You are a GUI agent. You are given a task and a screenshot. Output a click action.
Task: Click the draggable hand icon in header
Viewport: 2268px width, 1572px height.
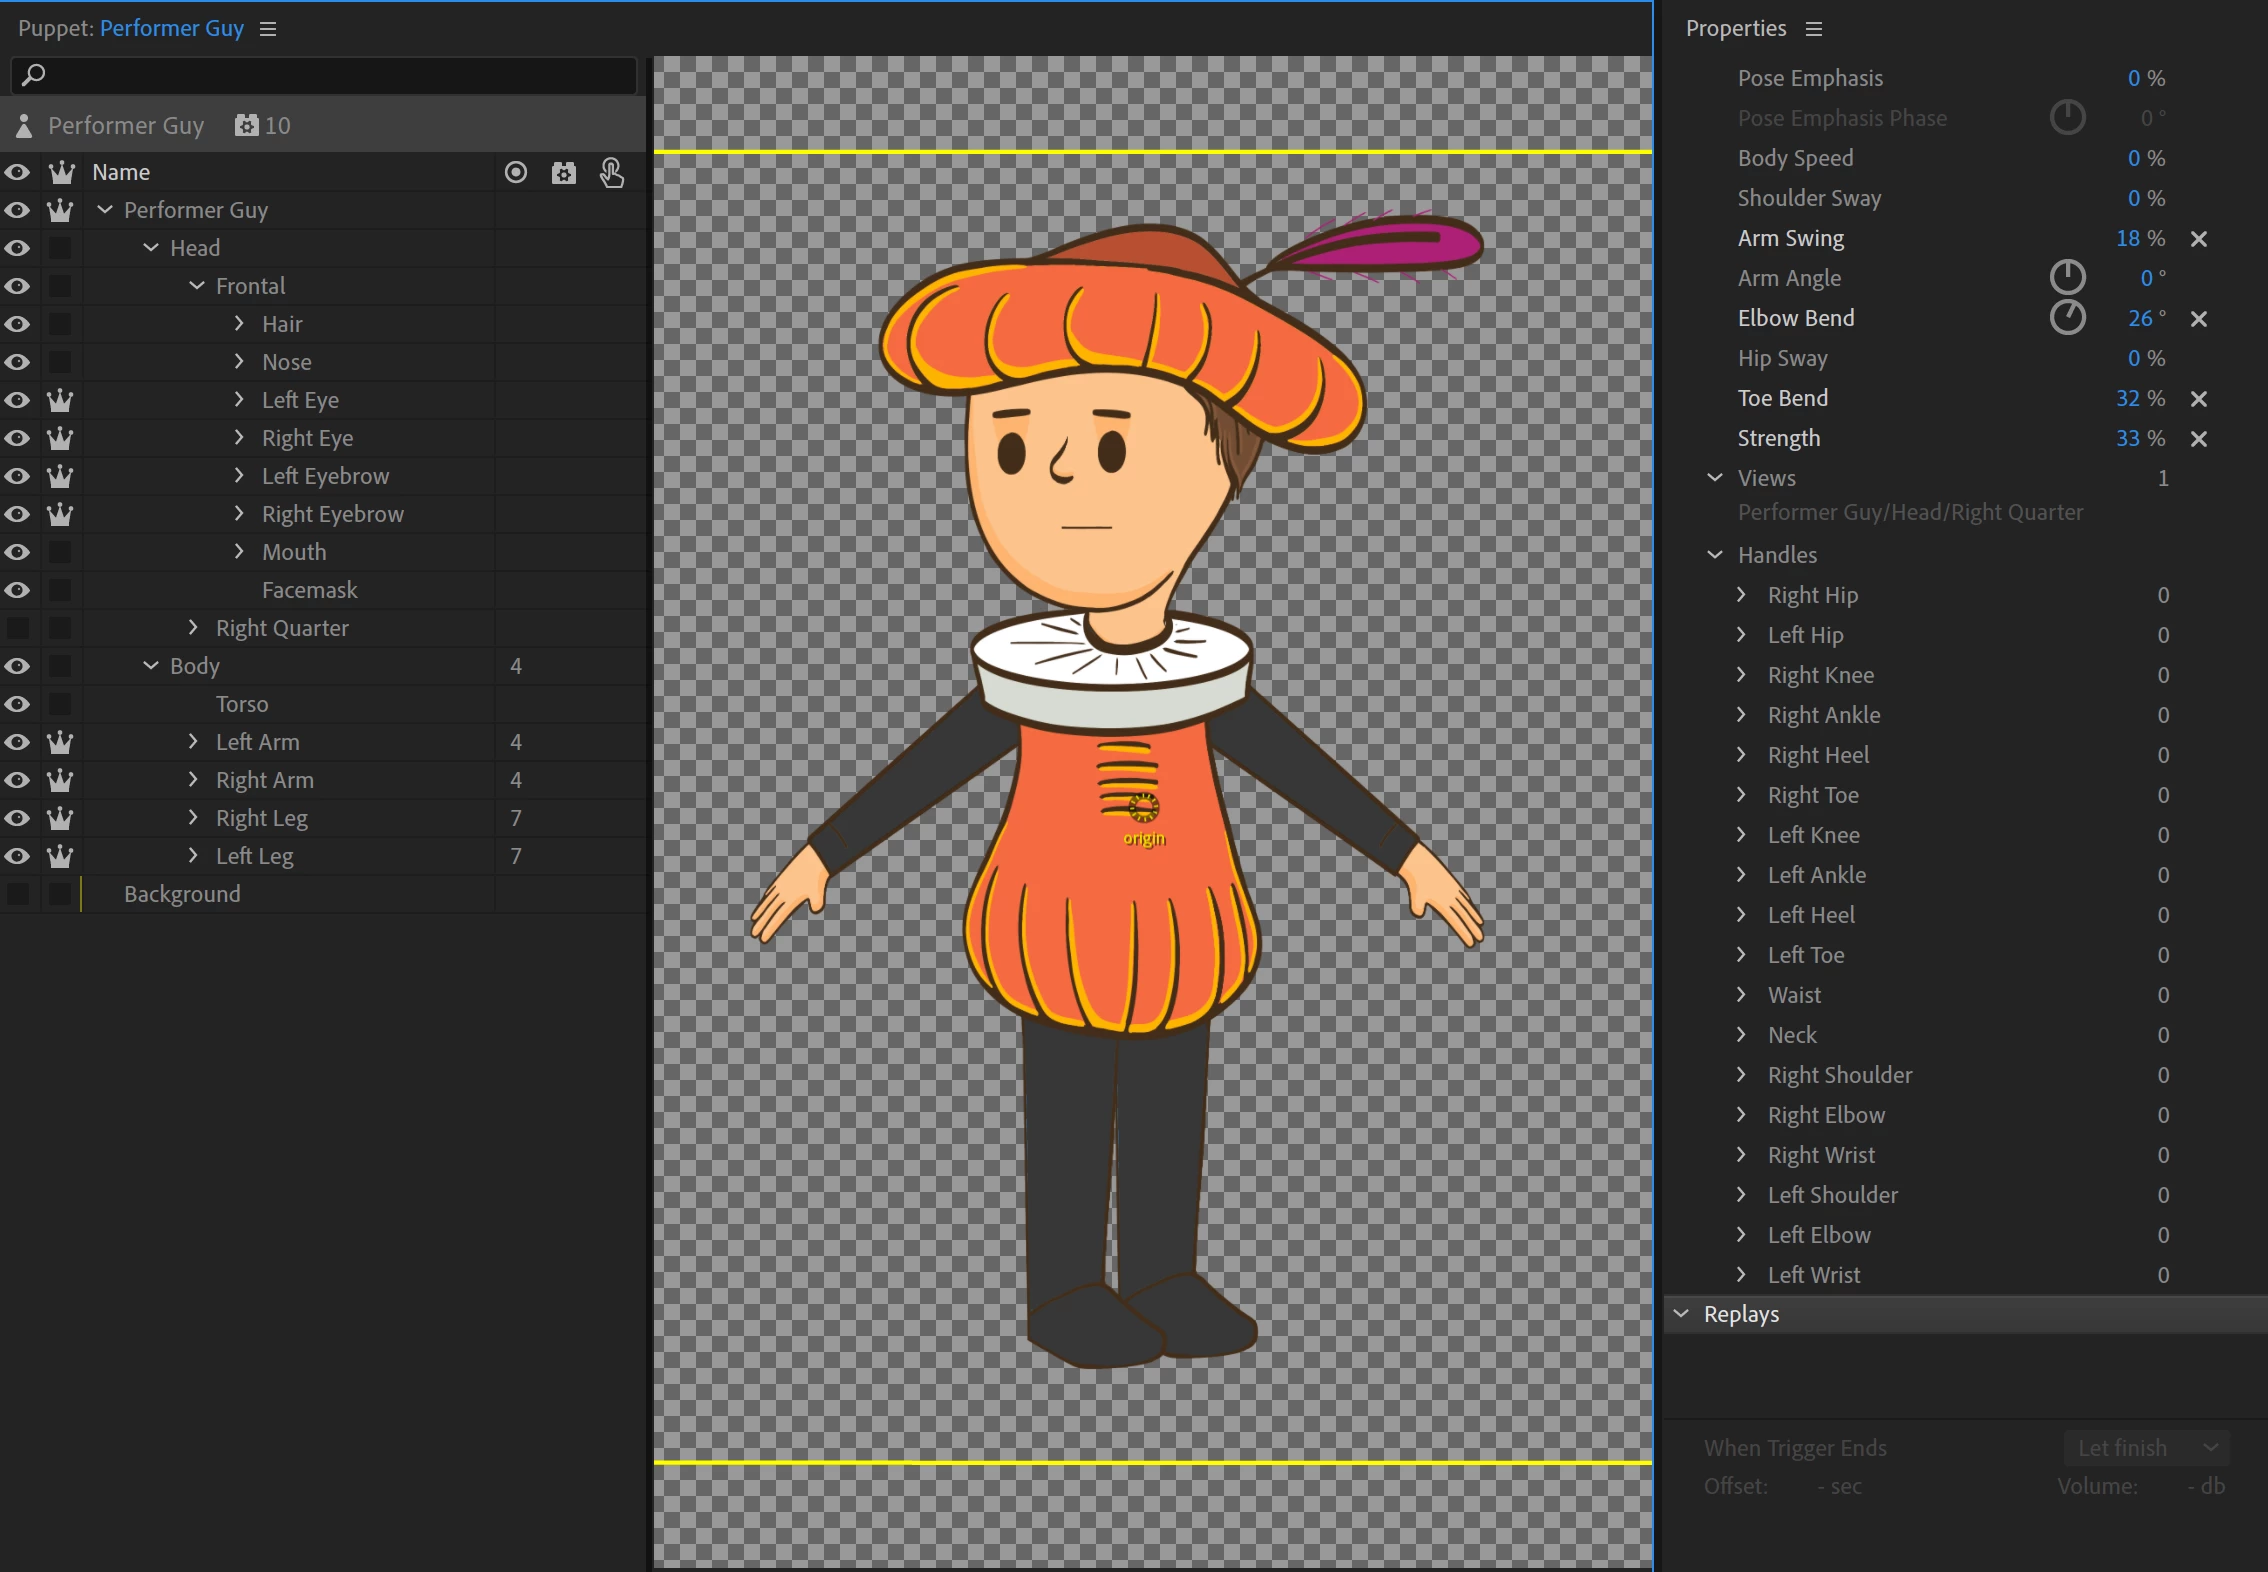[x=611, y=173]
